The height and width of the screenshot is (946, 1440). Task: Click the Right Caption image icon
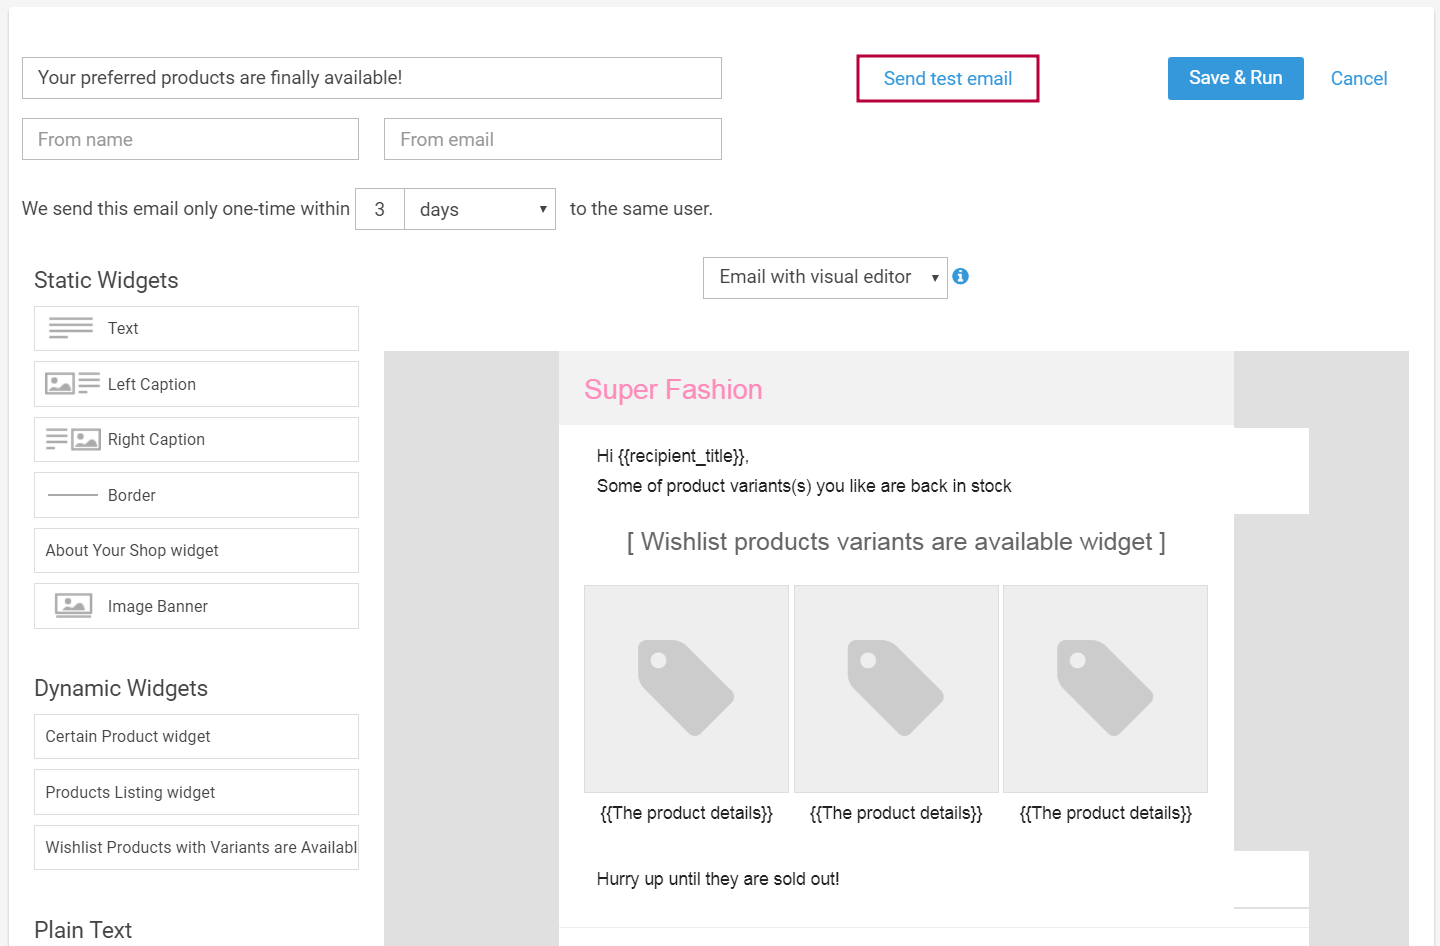73,439
